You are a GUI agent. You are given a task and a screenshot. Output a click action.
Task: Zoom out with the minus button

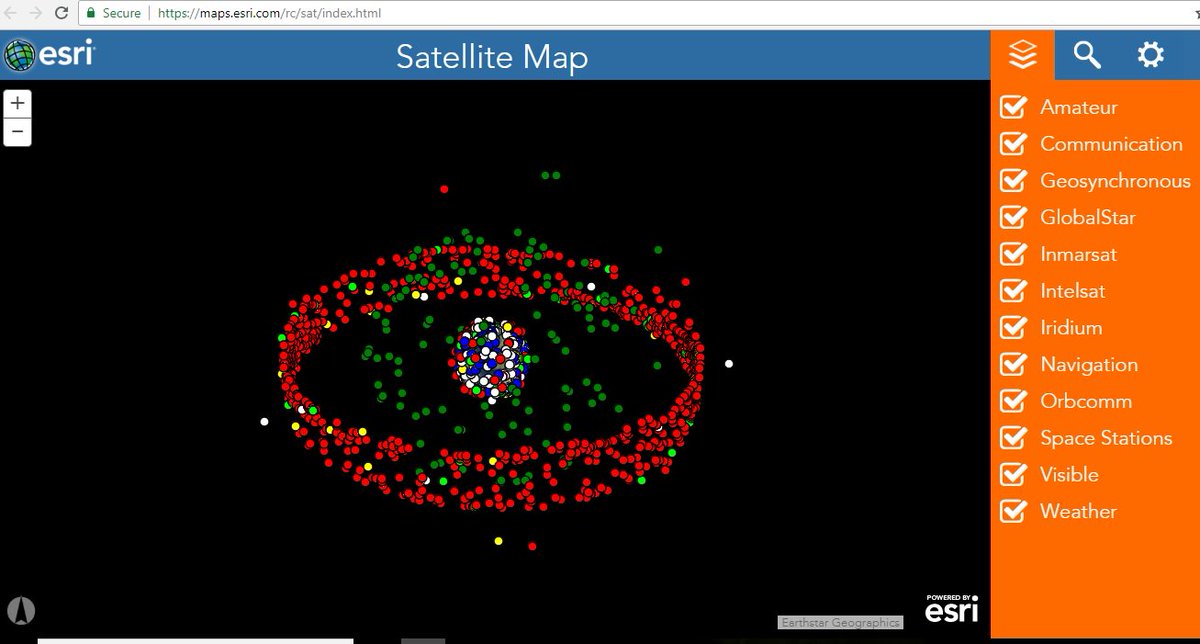point(18,132)
